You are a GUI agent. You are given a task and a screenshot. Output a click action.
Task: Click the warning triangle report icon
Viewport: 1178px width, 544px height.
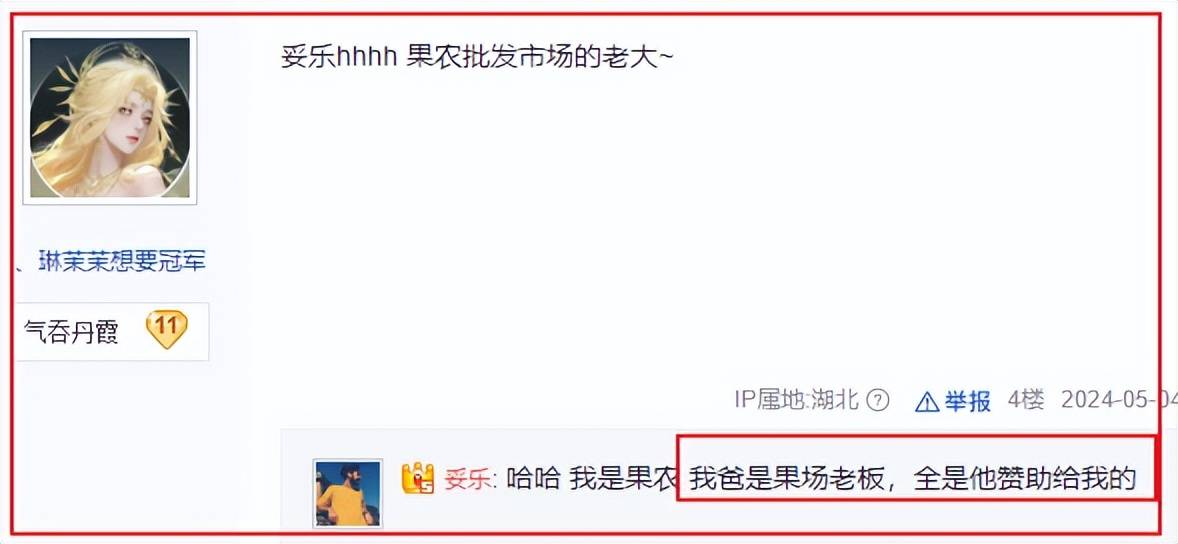point(927,402)
